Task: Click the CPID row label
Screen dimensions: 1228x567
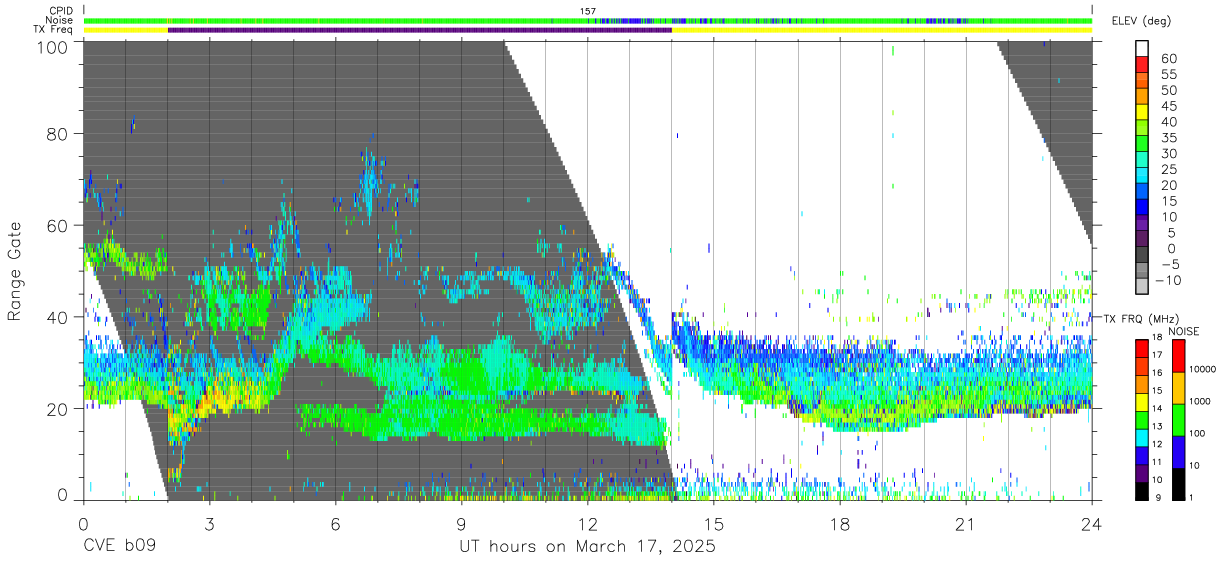Action: [59, 11]
